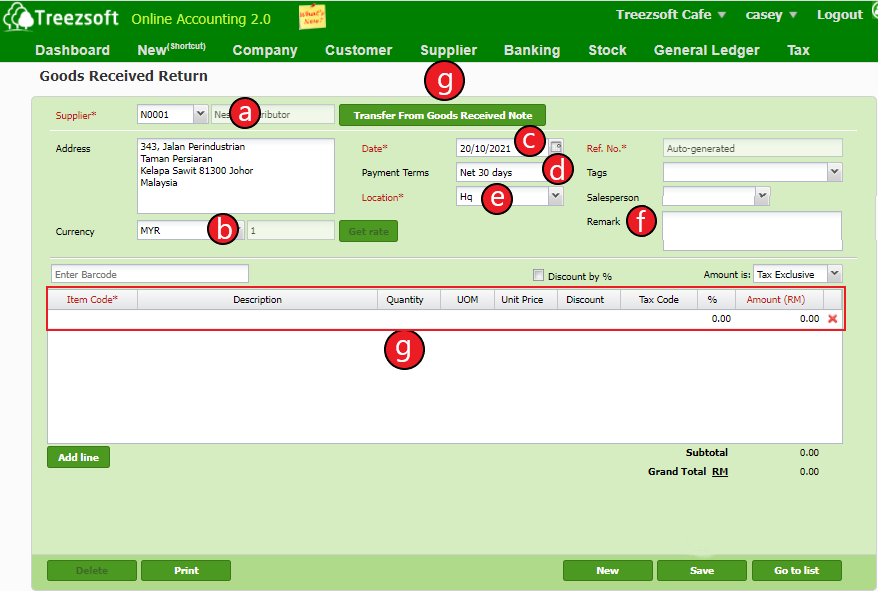Screen dimensions: 878x591
Task: Expand the Treezsoft Cafe company menu
Action: coord(671,15)
